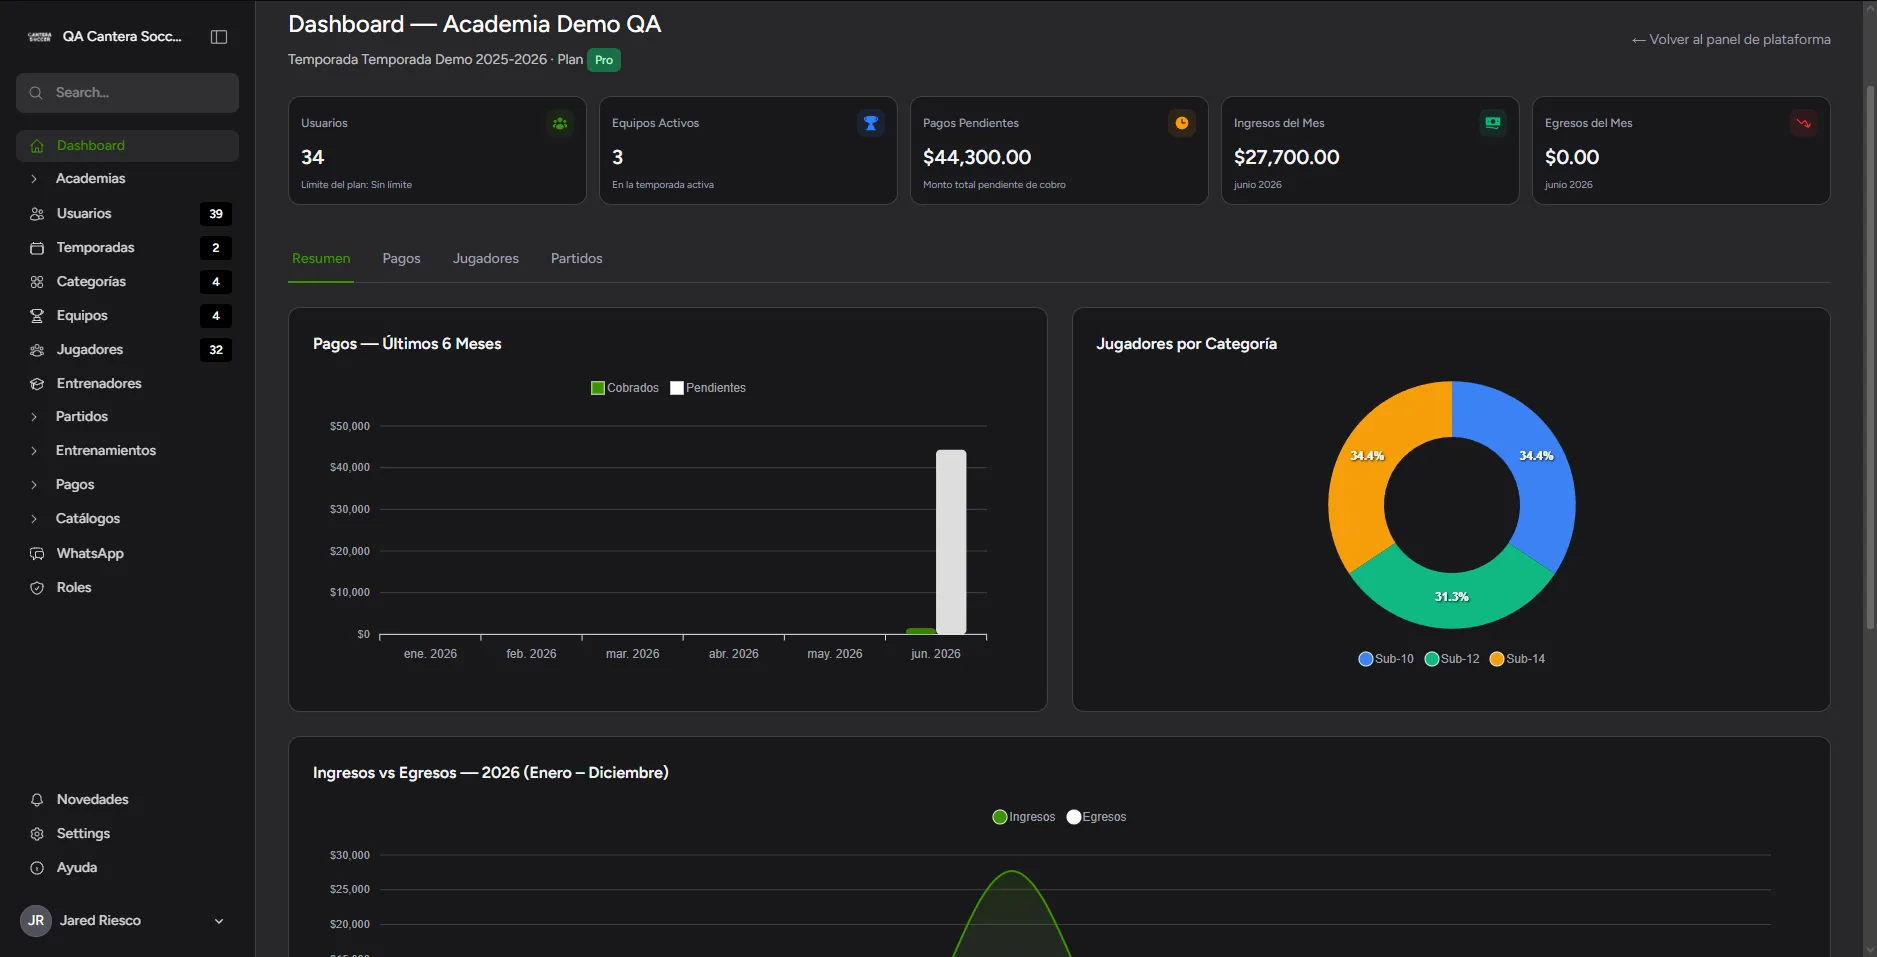
Task: Open Roles via its shield icon
Action: 37,587
